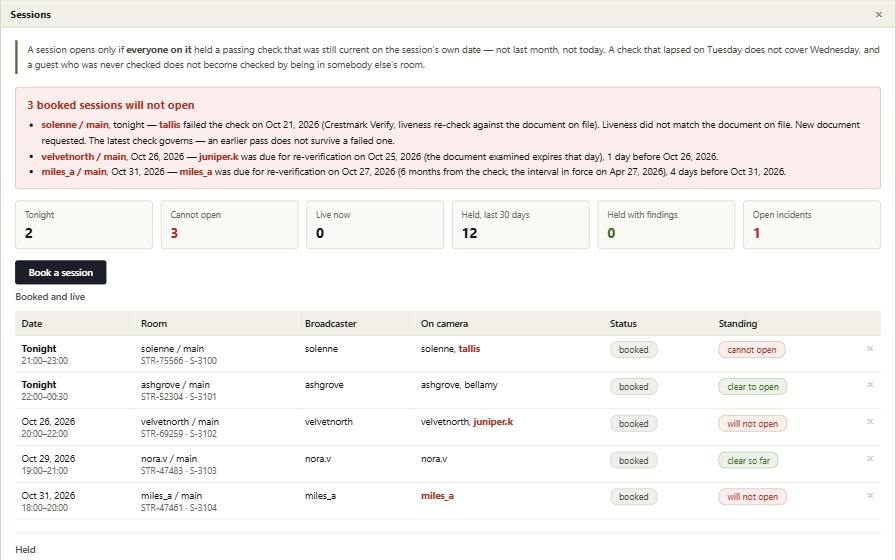Click tallis in the On camera column
The height and width of the screenshot is (560, 896).
469,349
